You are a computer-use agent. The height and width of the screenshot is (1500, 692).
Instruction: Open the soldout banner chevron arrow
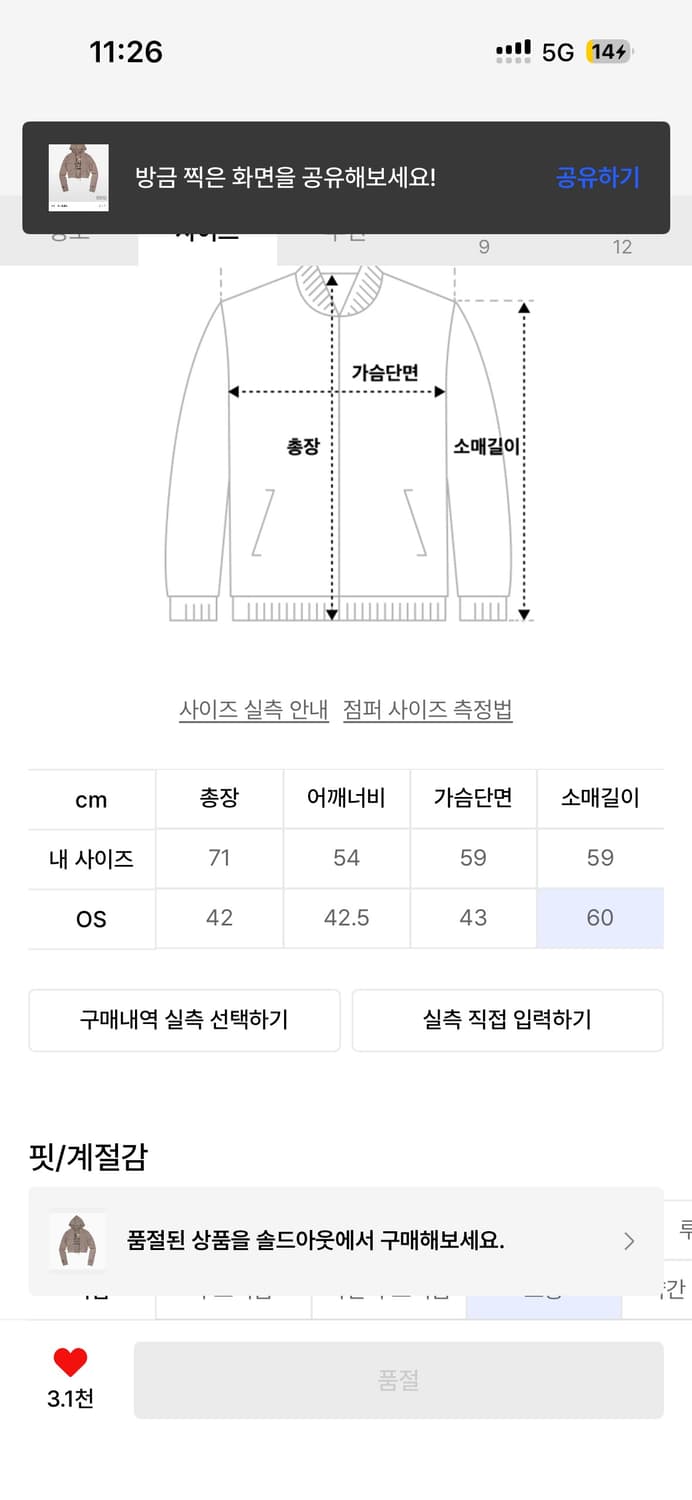click(x=629, y=1241)
